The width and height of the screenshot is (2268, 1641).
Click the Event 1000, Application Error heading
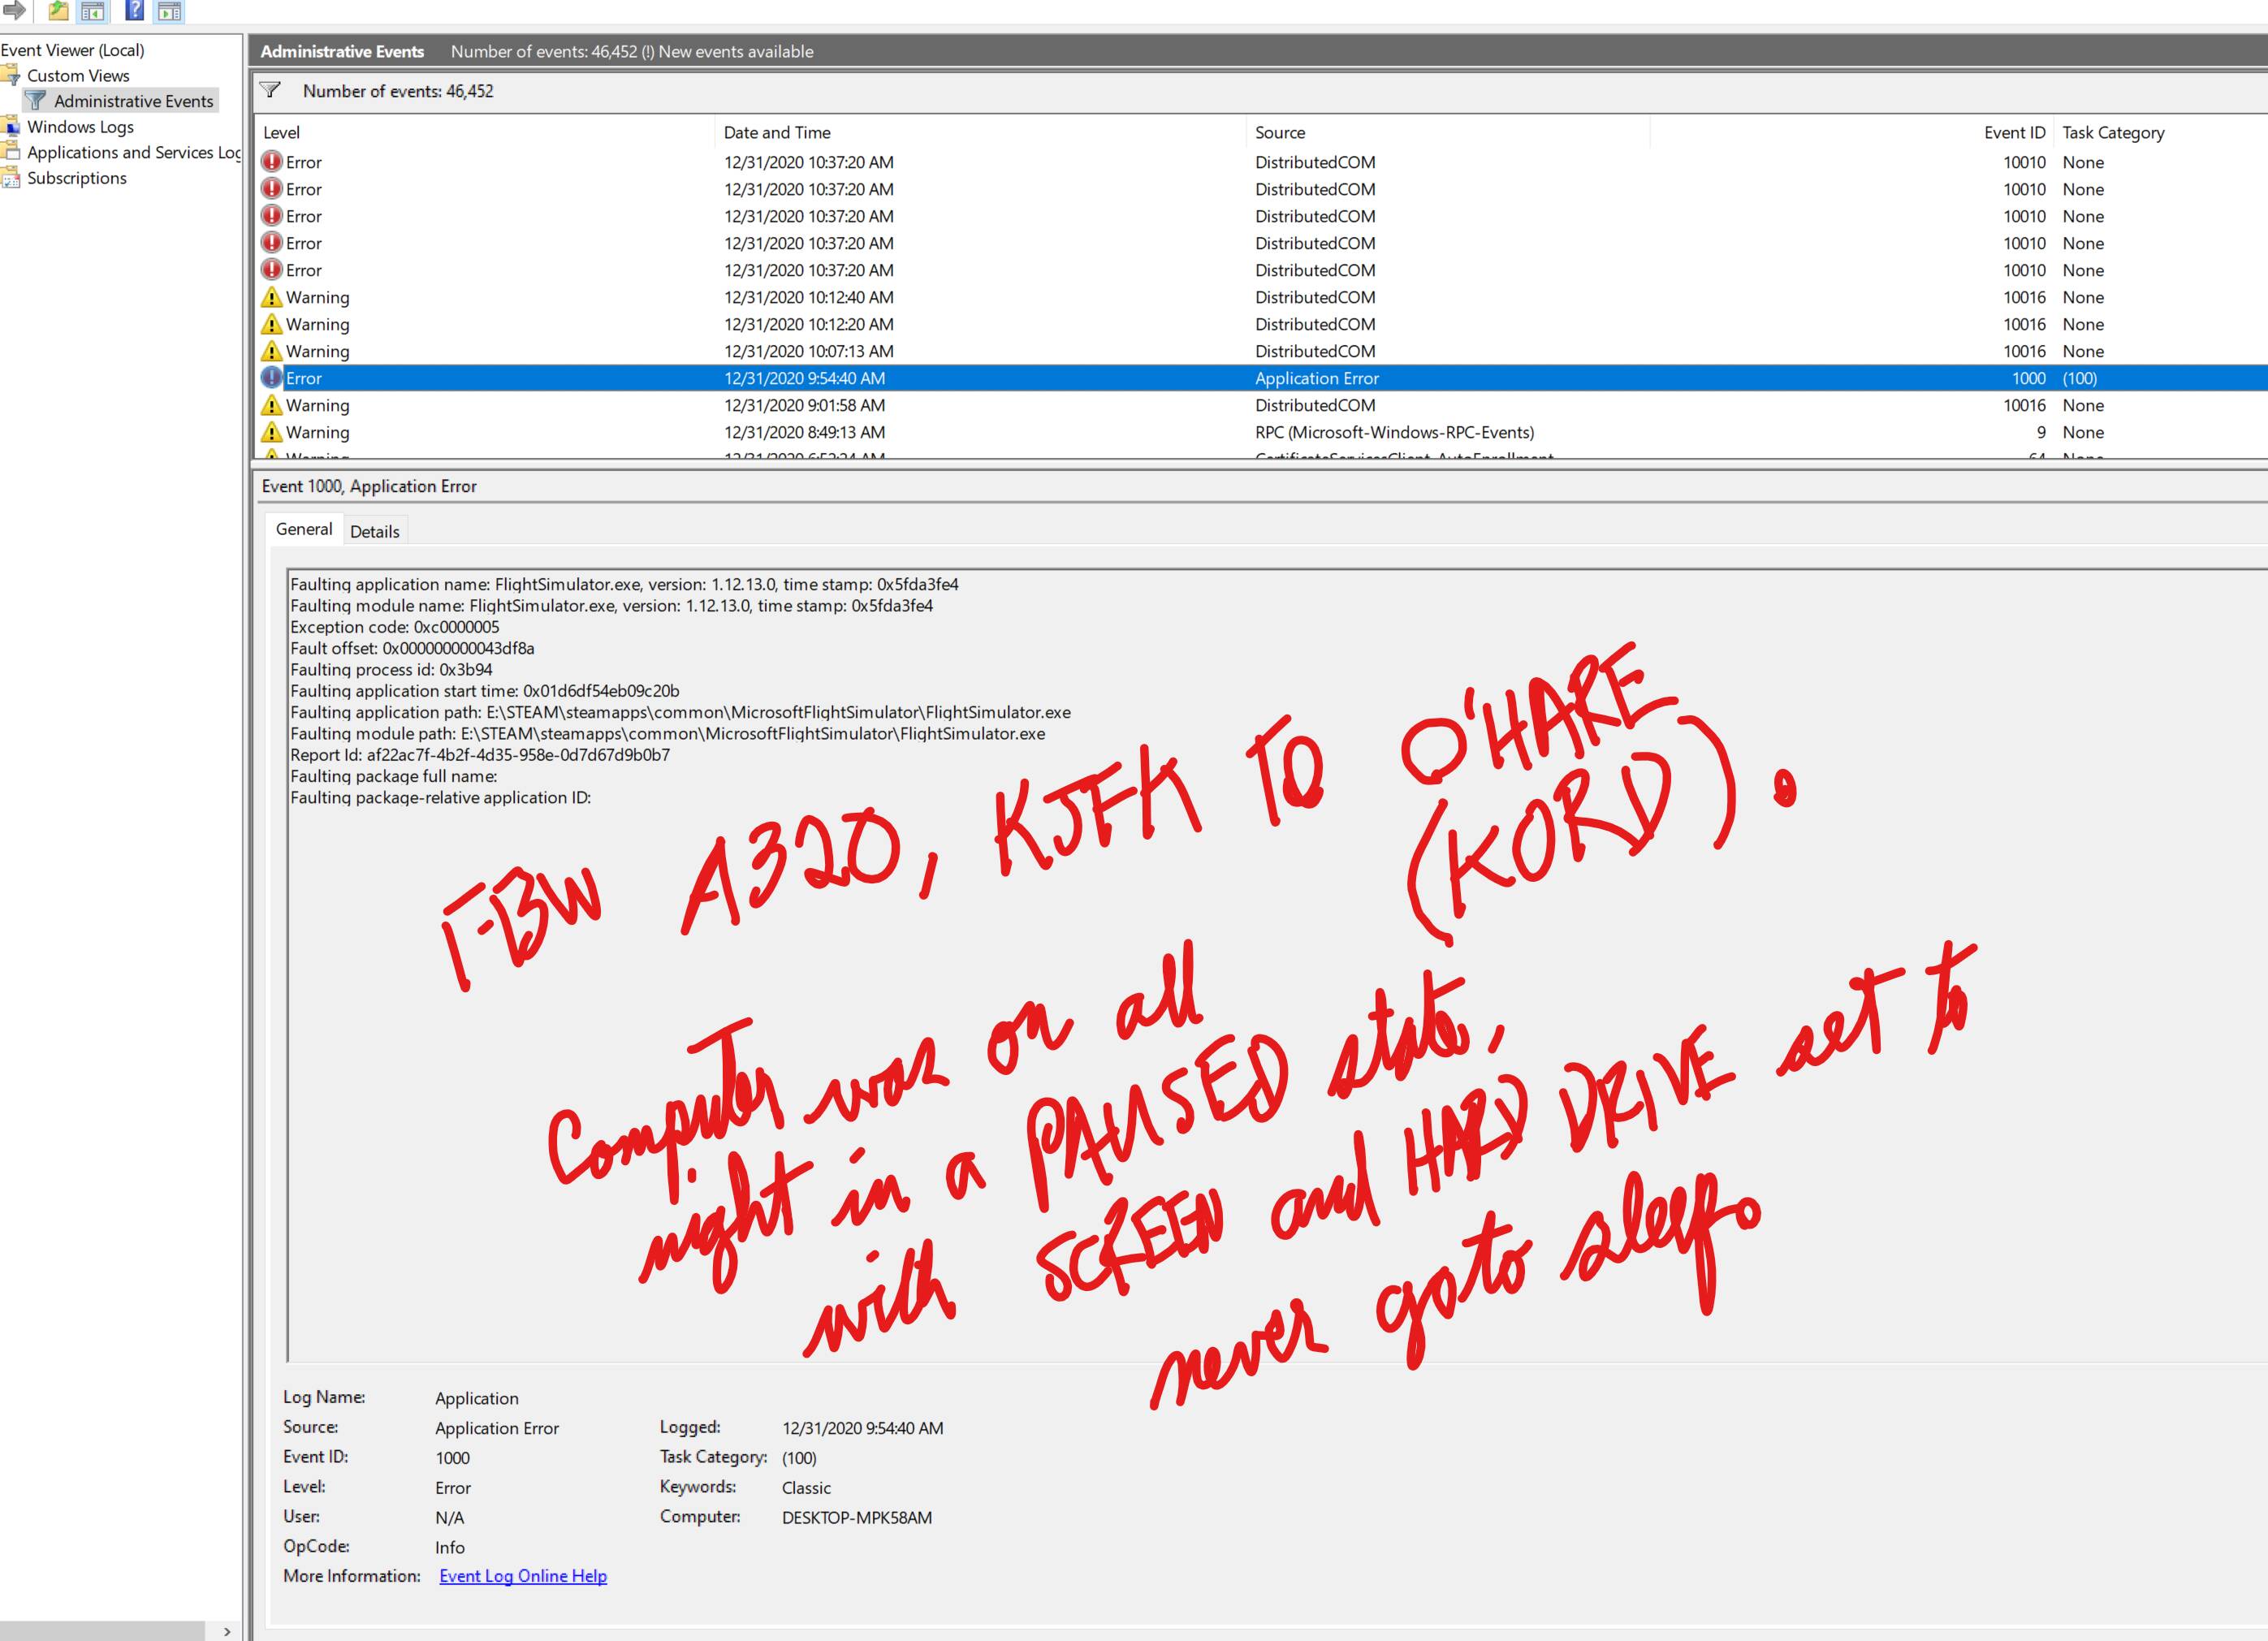click(369, 486)
